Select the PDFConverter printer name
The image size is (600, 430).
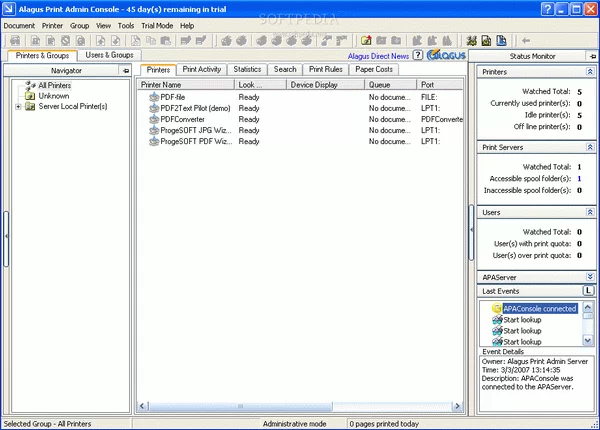click(x=183, y=119)
